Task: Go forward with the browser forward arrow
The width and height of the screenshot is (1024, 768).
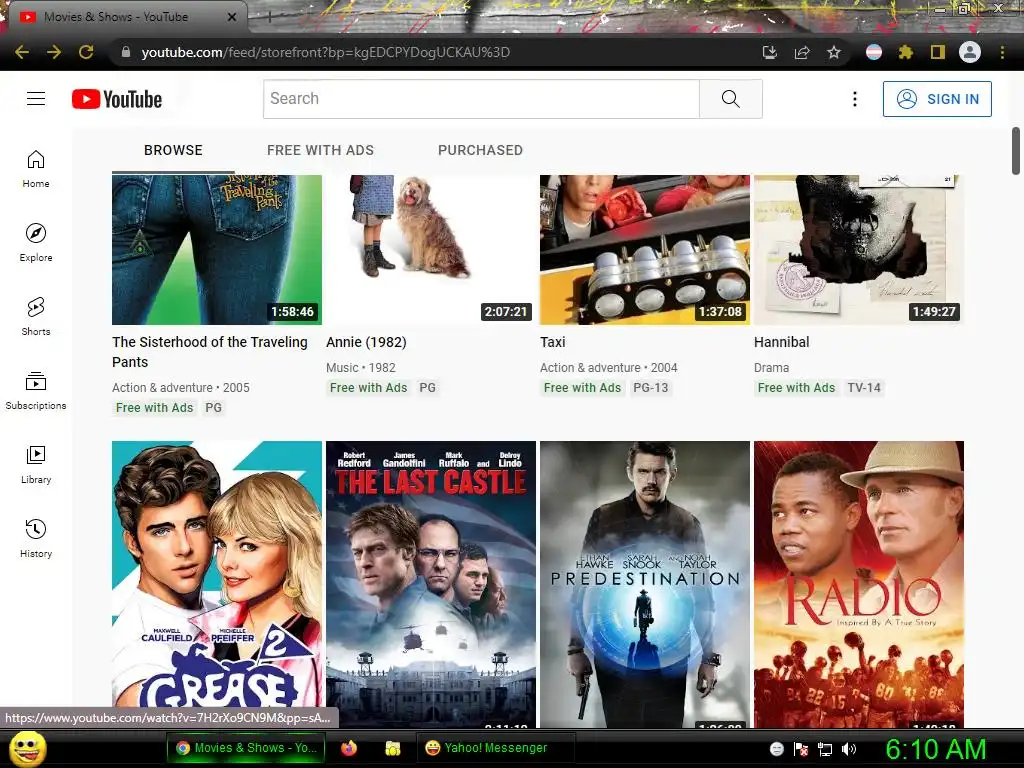Action: coord(54,52)
